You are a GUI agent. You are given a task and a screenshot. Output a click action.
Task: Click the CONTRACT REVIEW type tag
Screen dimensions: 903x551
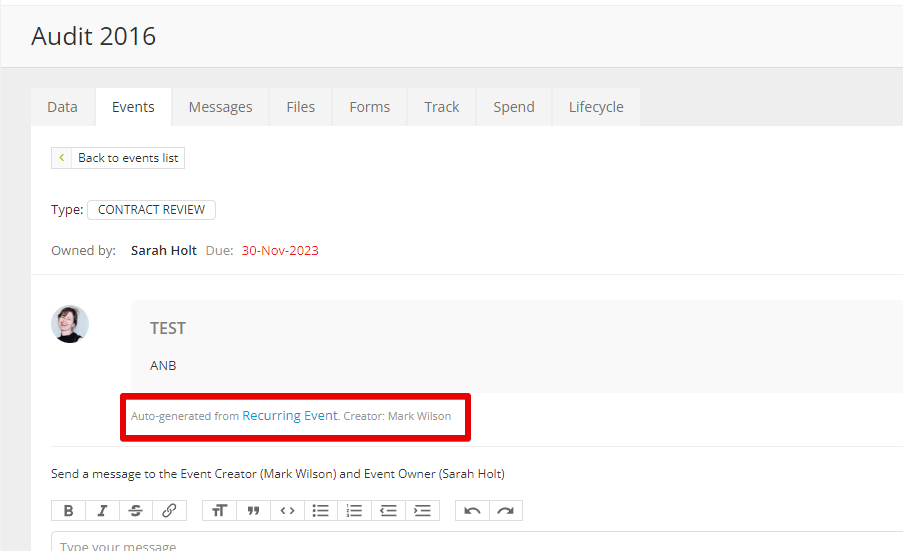pos(151,210)
